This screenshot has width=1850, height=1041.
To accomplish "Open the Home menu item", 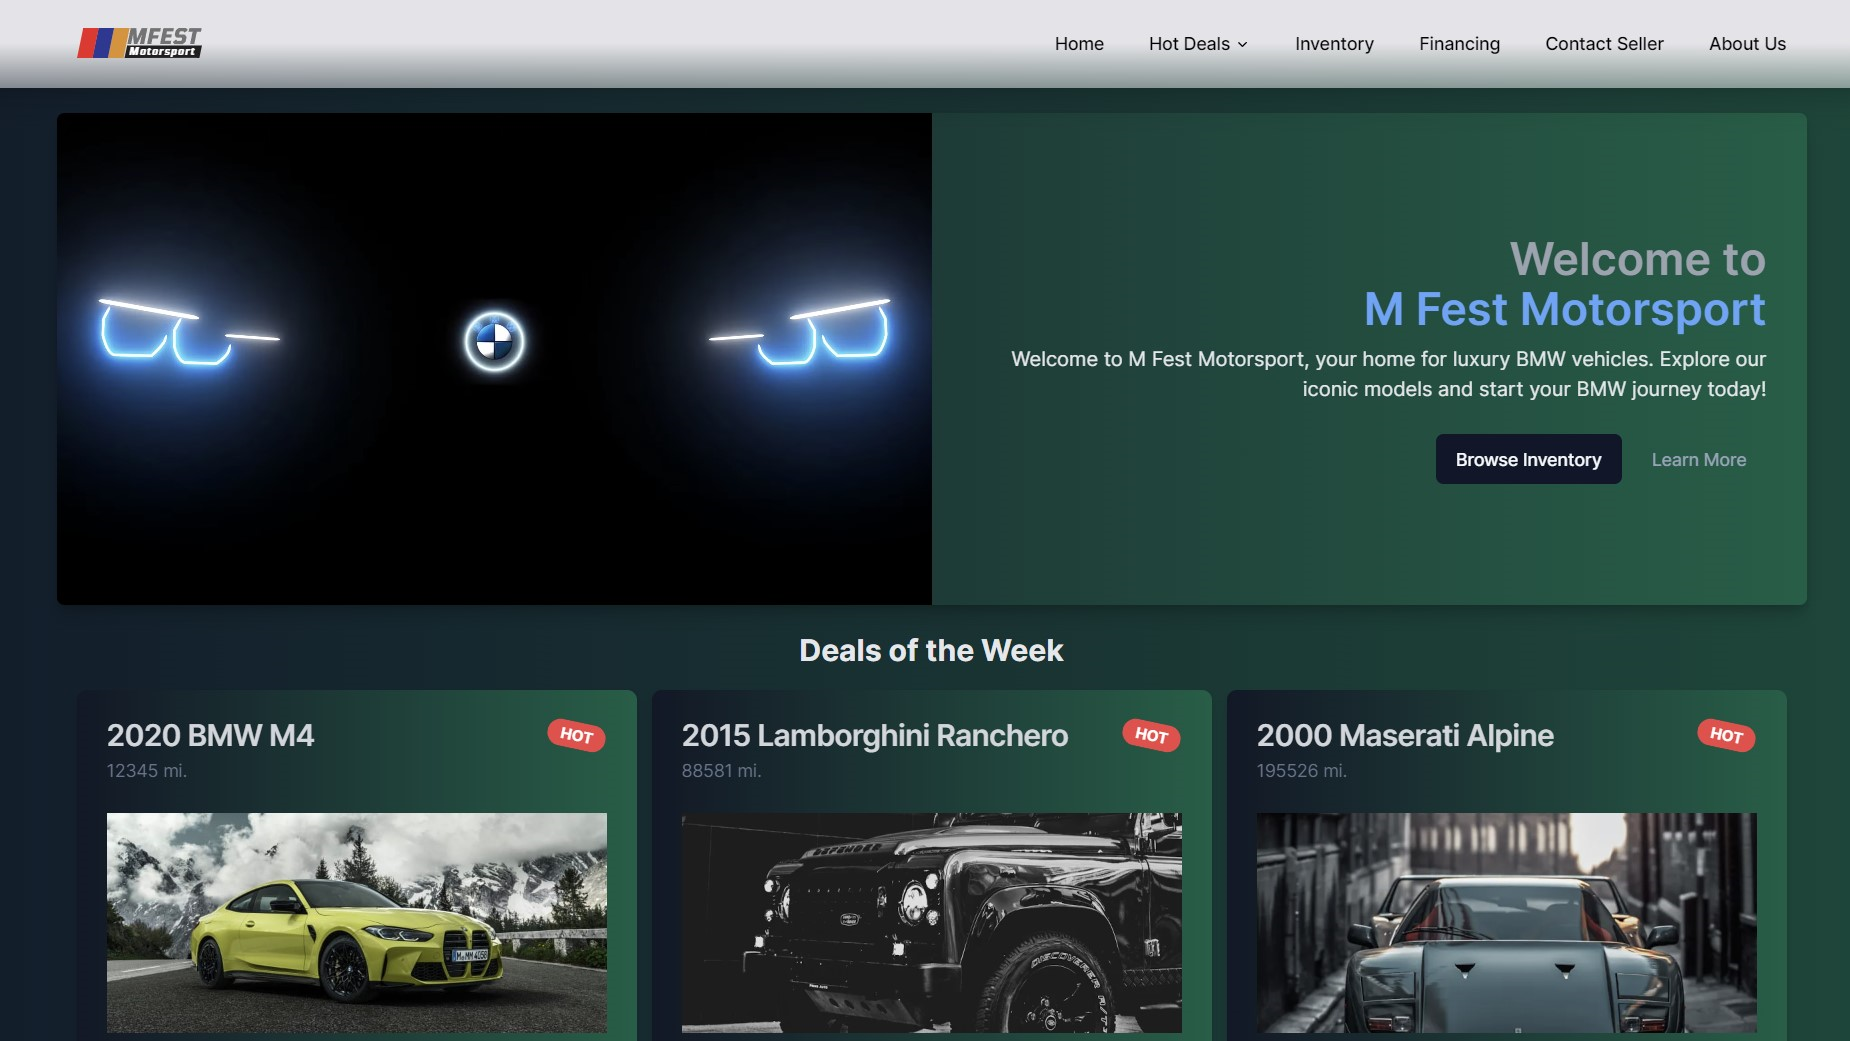I will 1079,44.
